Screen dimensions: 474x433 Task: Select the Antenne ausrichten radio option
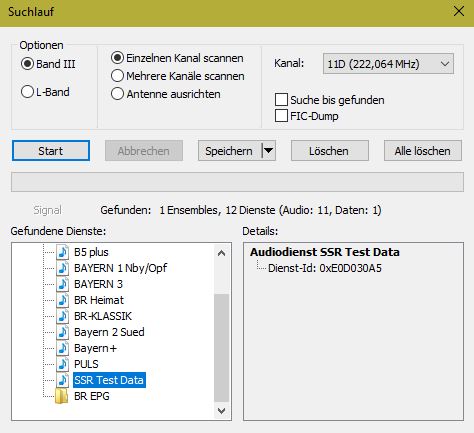coord(117,94)
